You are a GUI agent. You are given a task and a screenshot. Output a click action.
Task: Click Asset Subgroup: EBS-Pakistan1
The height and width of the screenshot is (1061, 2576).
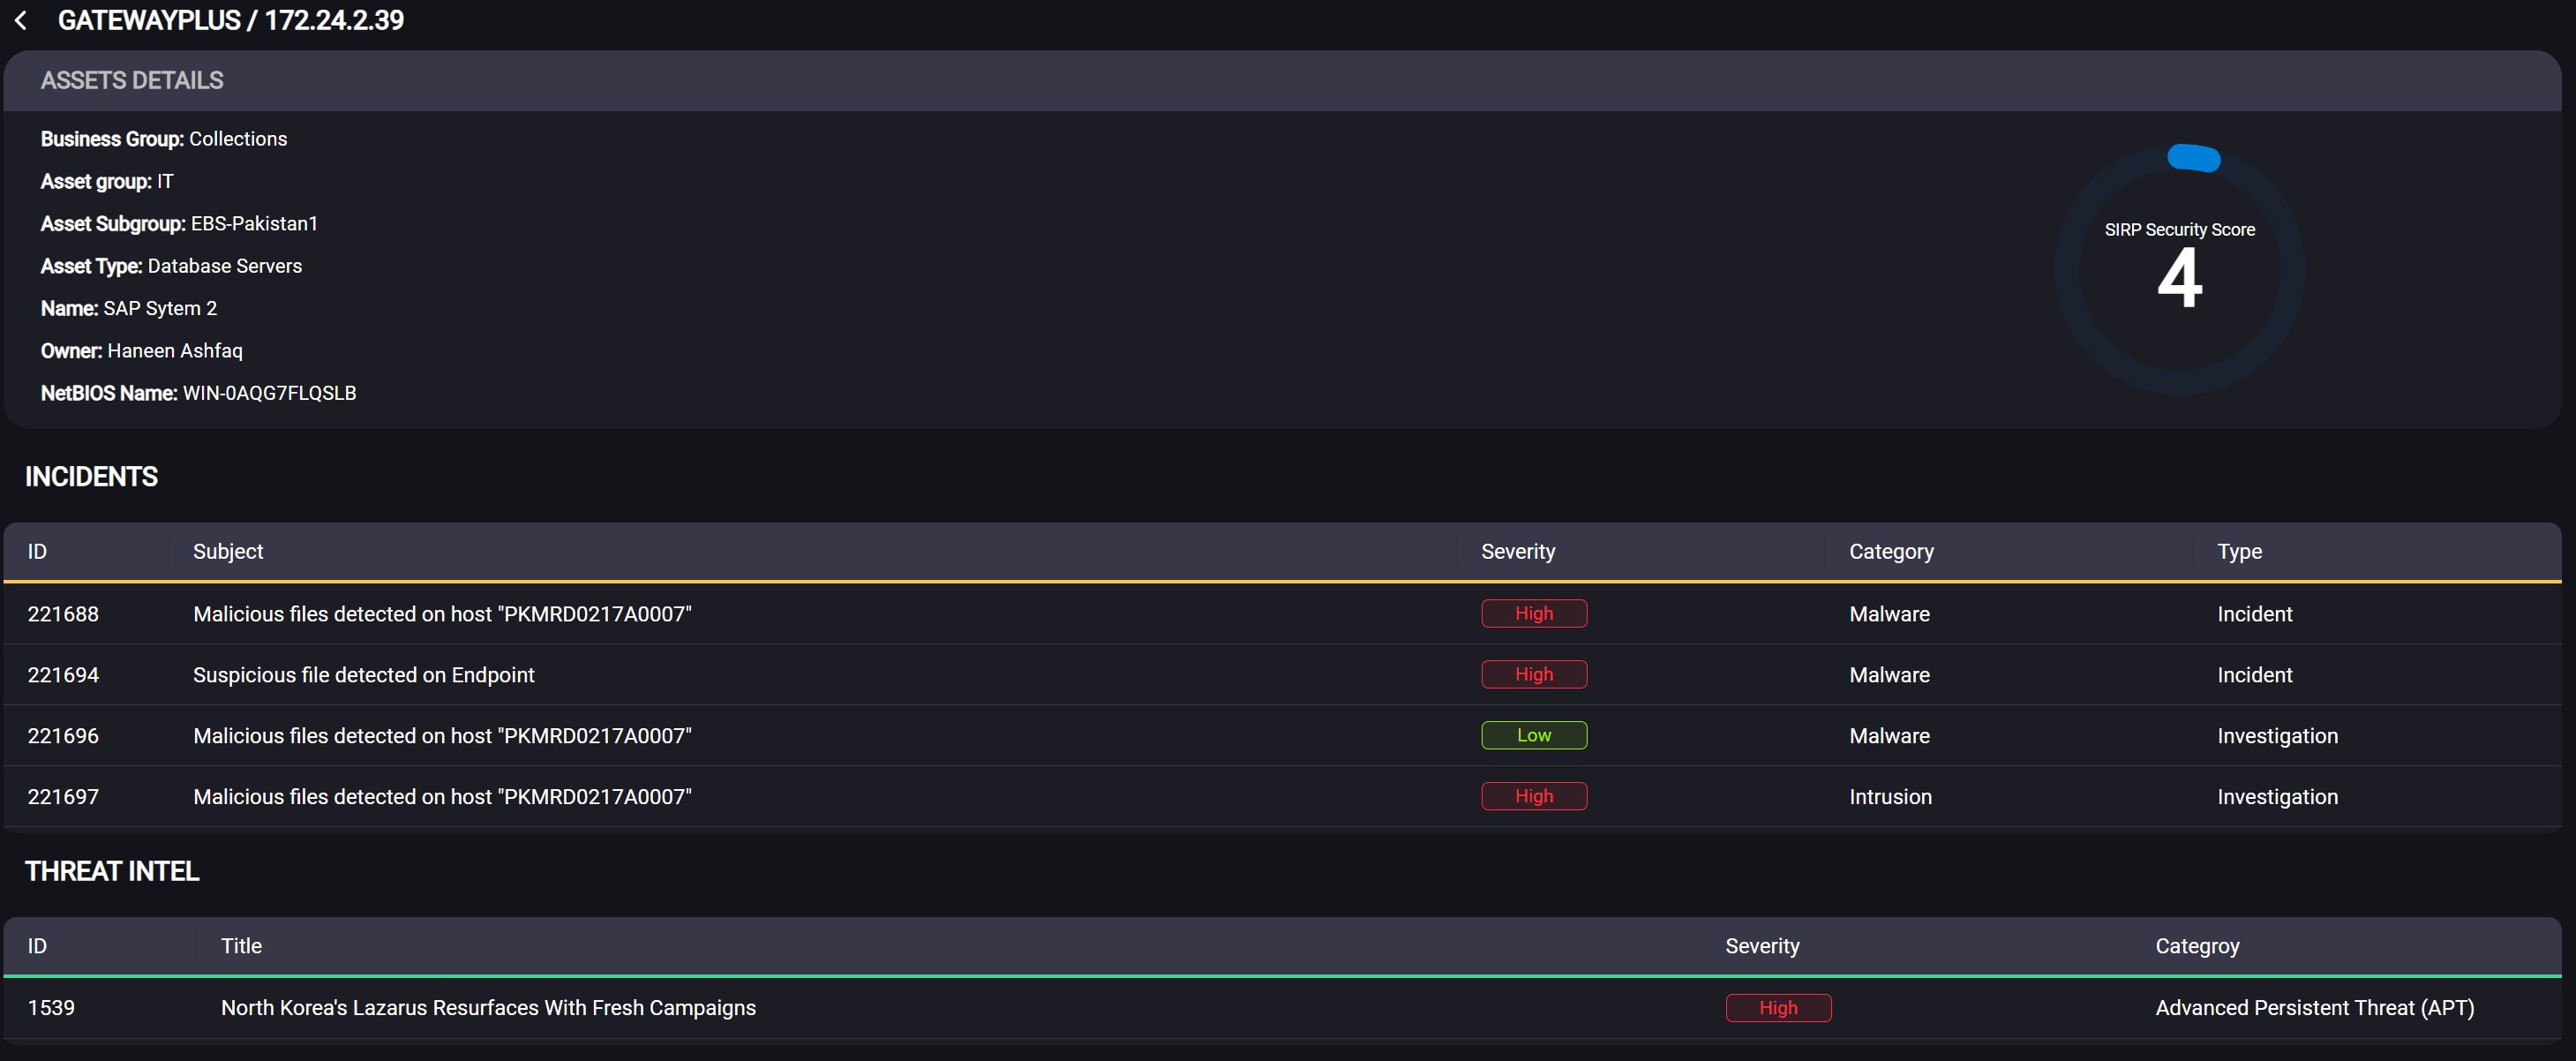point(179,224)
